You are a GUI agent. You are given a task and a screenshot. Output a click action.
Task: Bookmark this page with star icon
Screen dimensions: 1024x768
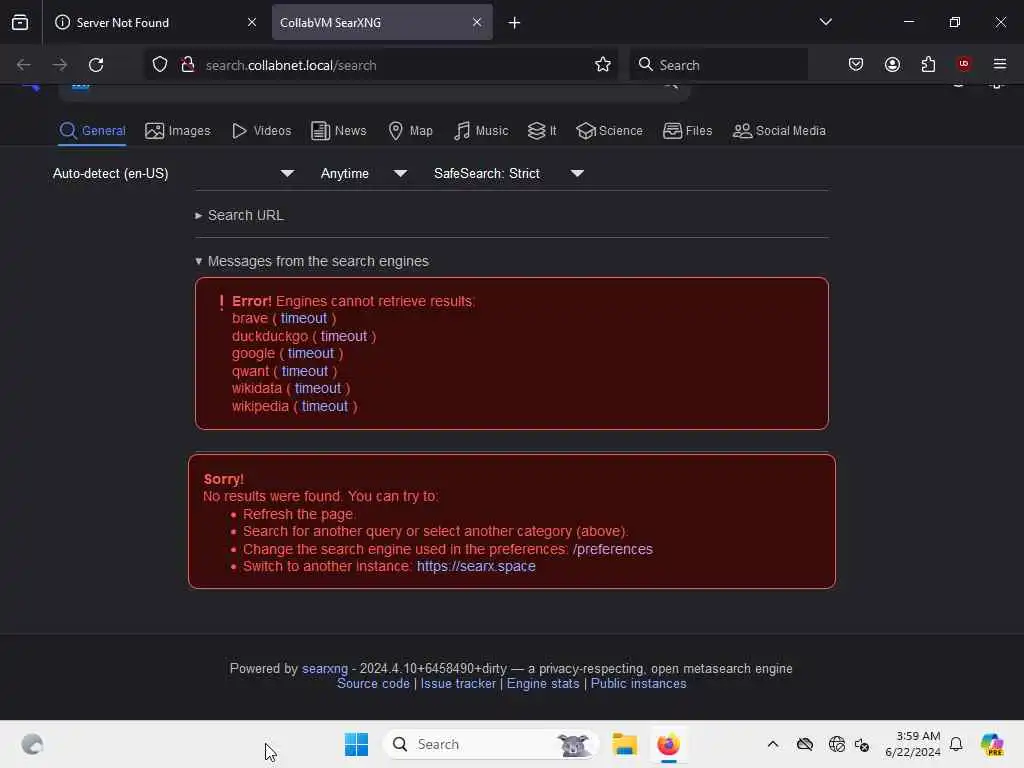(x=603, y=65)
